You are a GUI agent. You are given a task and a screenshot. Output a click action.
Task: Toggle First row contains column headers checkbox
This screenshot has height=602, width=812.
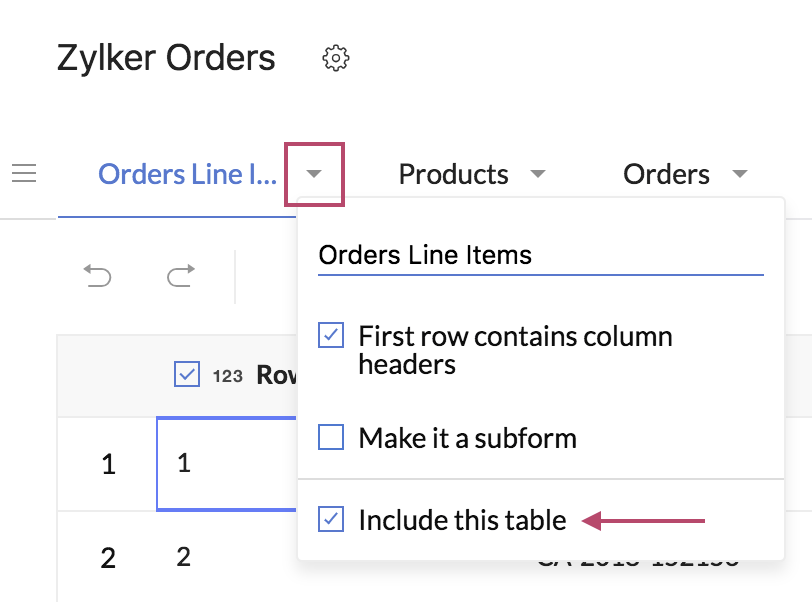coord(331,336)
